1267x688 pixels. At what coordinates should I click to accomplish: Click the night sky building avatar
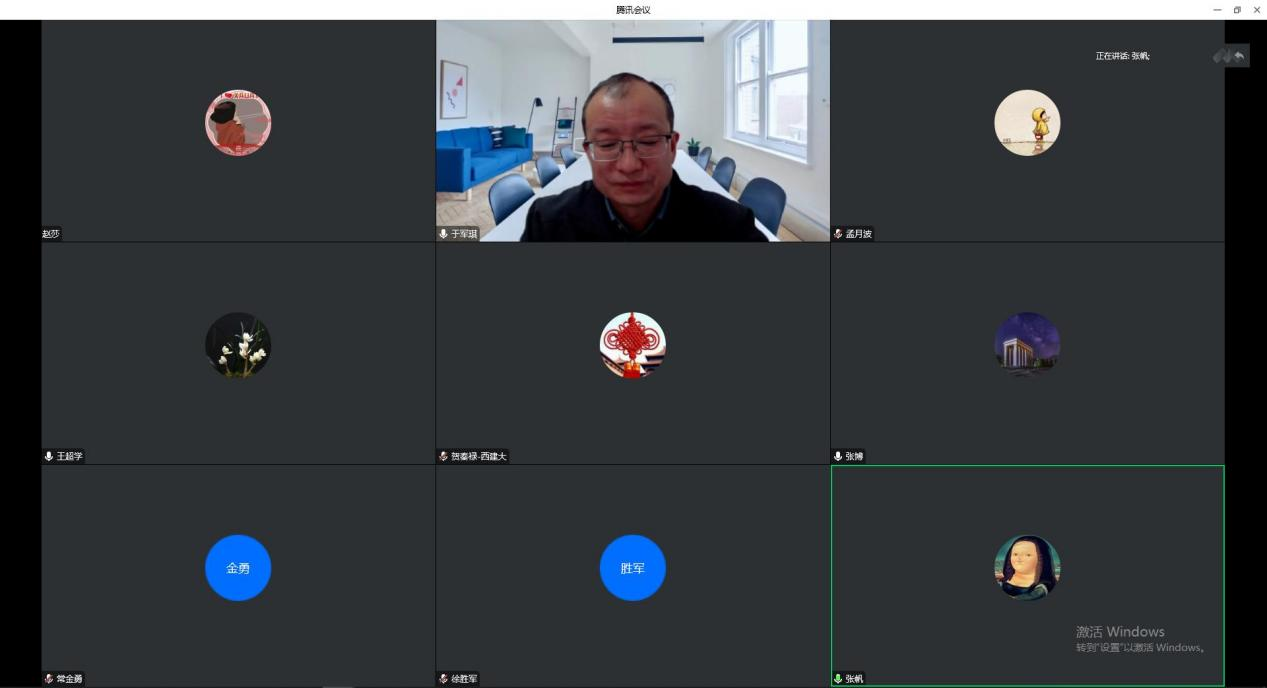click(x=1027, y=345)
